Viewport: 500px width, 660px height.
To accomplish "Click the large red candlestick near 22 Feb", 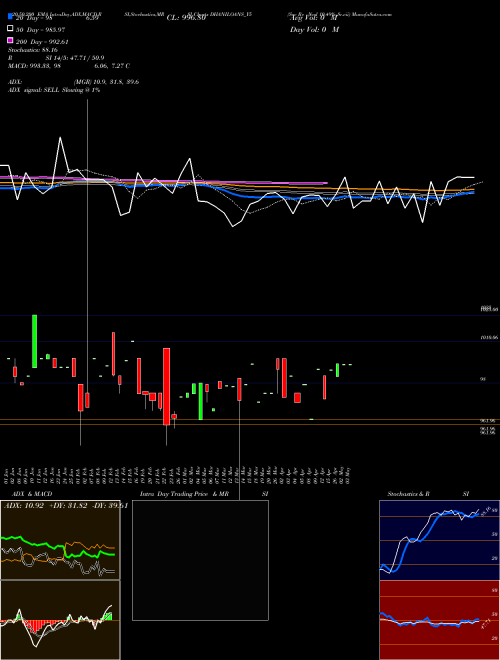I will point(166,386).
